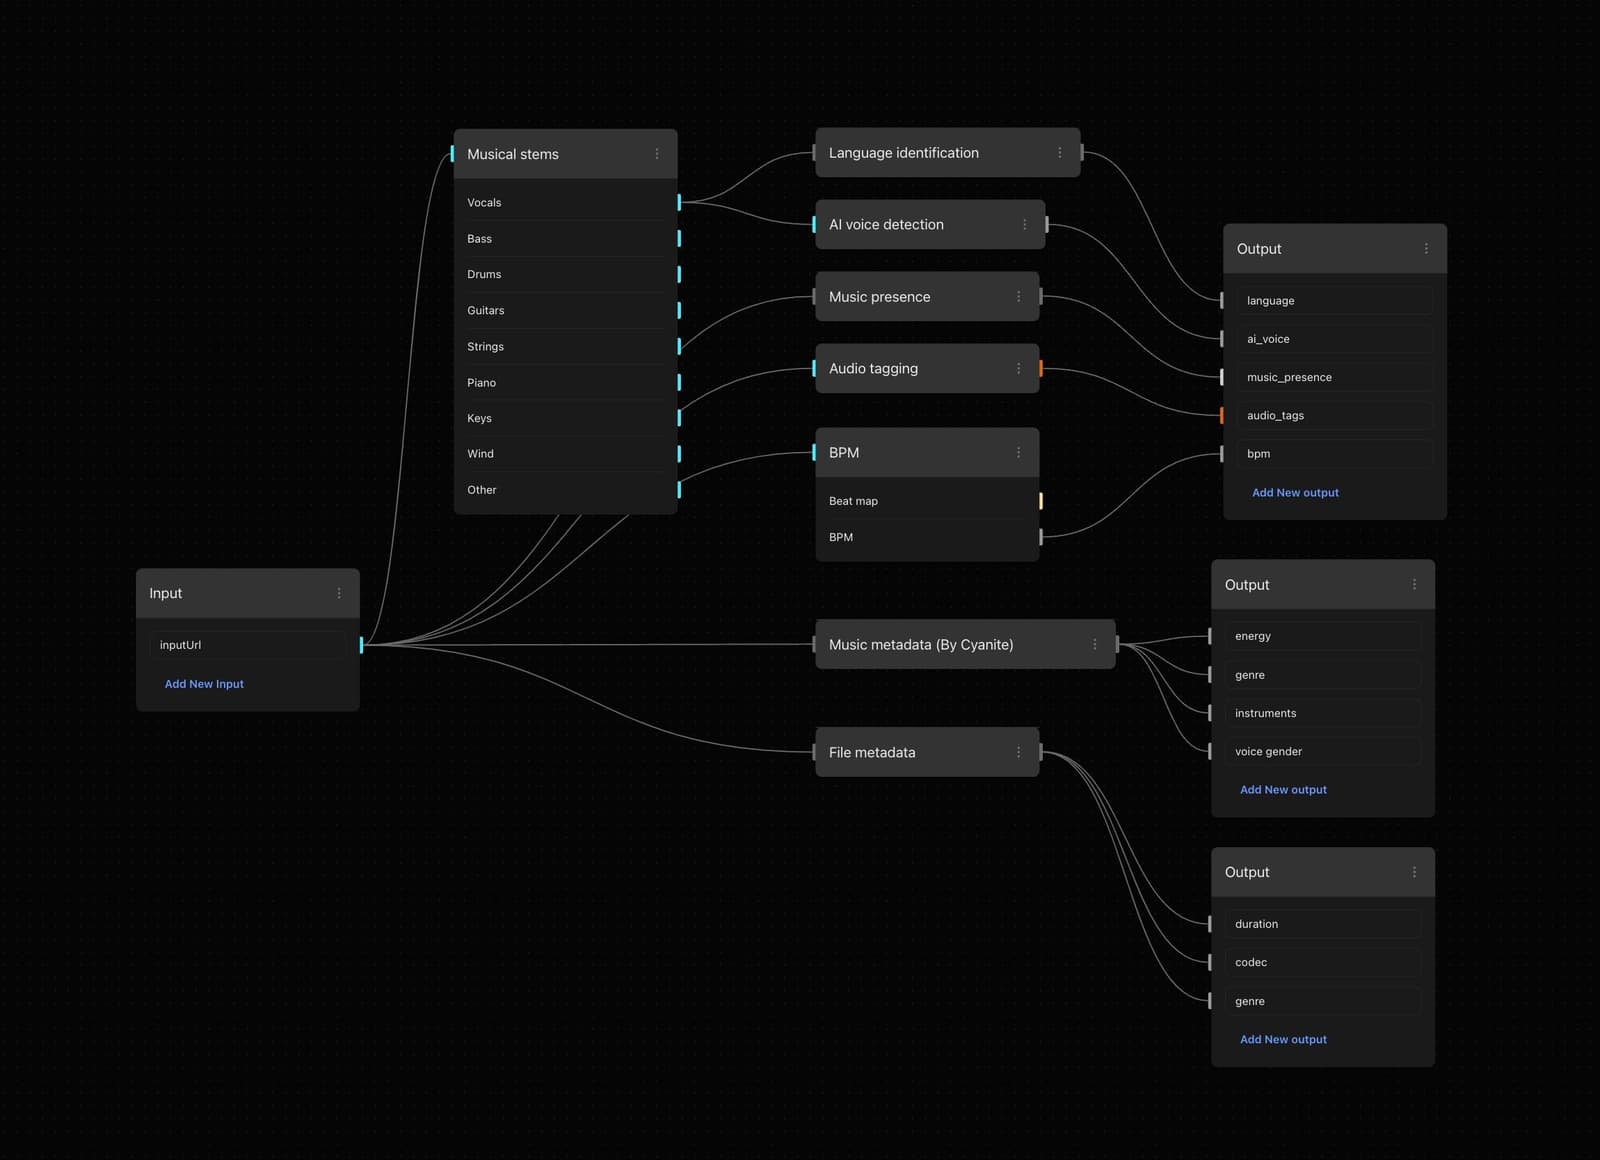This screenshot has height=1160, width=1600.
Task: Click Add New output below voice gender
Action: (x=1283, y=790)
